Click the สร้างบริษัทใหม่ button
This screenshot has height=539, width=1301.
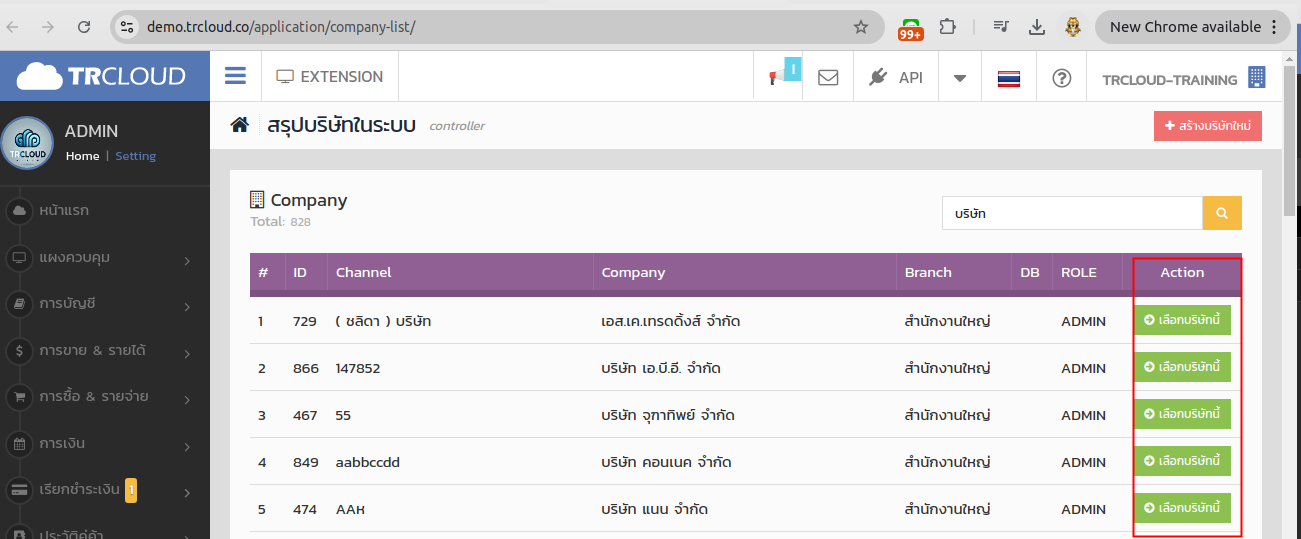coord(1207,126)
